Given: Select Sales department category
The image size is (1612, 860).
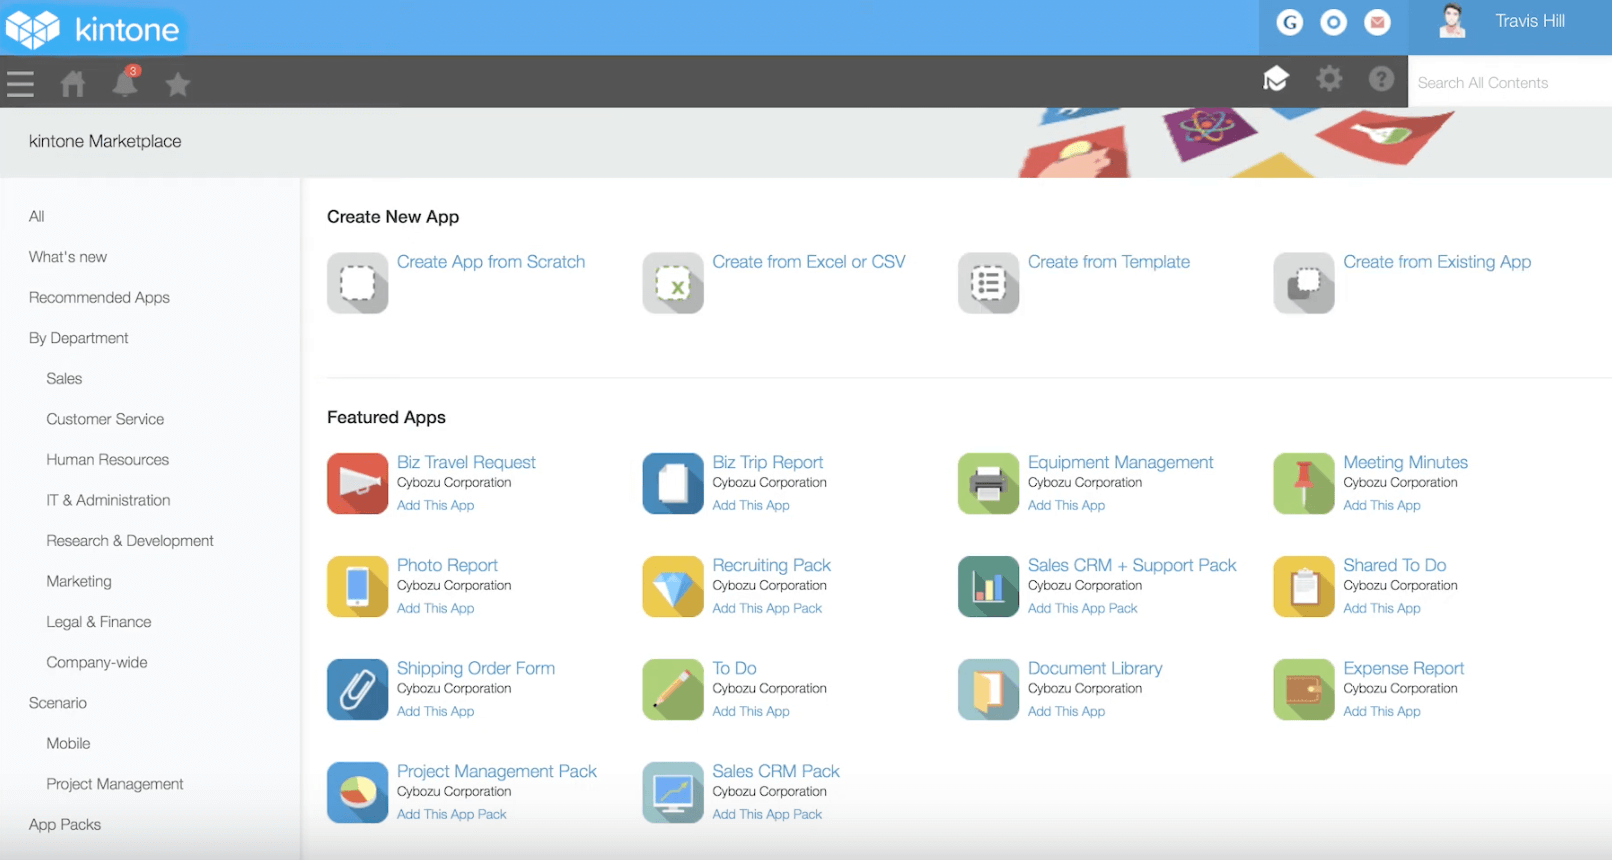Looking at the screenshot, I should tap(64, 378).
